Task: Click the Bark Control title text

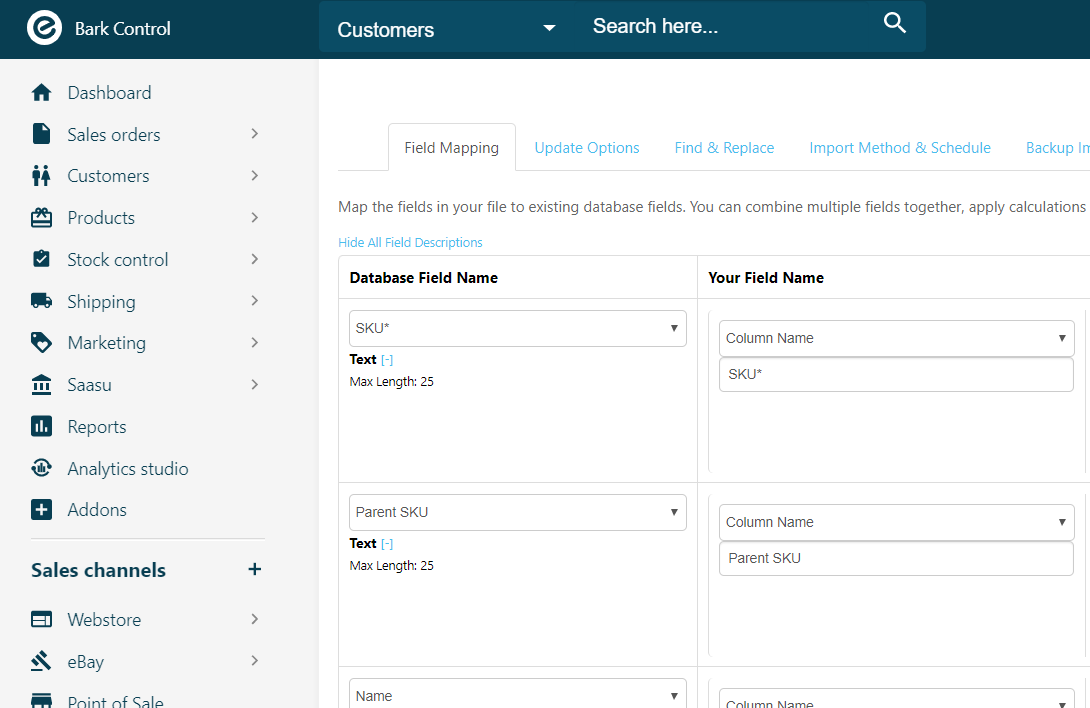Action: click(x=122, y=29)
